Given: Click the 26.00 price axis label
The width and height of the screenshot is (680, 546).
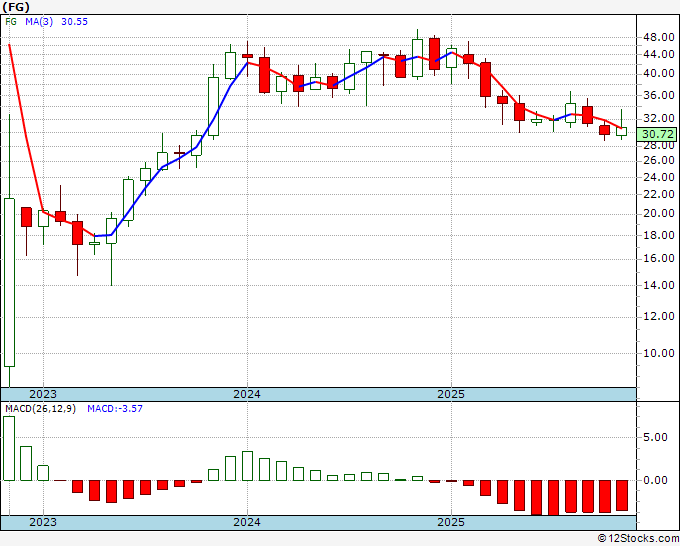Looking at the screenshot, I should [658, 160].
